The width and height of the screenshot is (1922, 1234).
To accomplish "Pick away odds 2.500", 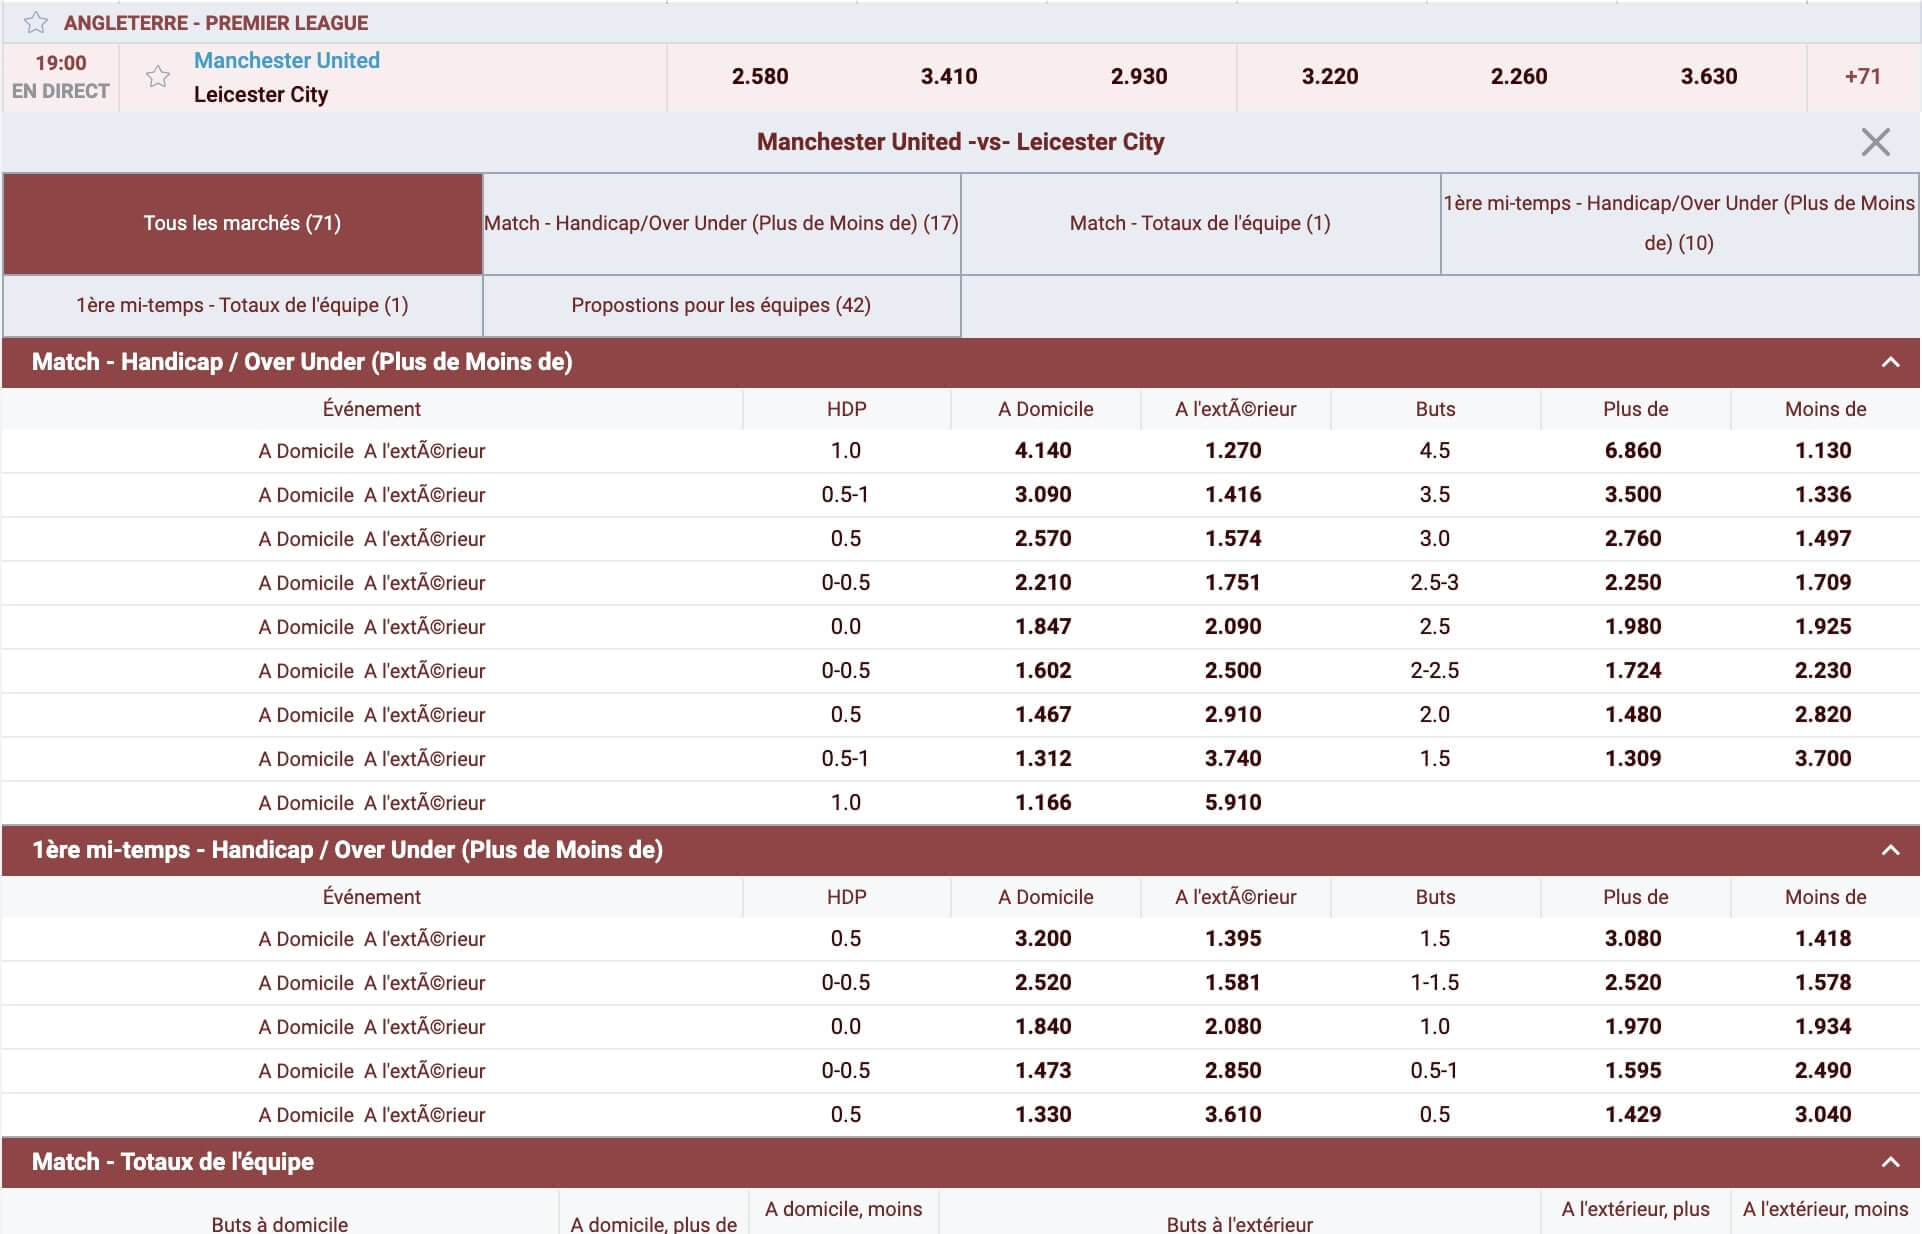I will pyautogui.click(x=1233, y=670).
